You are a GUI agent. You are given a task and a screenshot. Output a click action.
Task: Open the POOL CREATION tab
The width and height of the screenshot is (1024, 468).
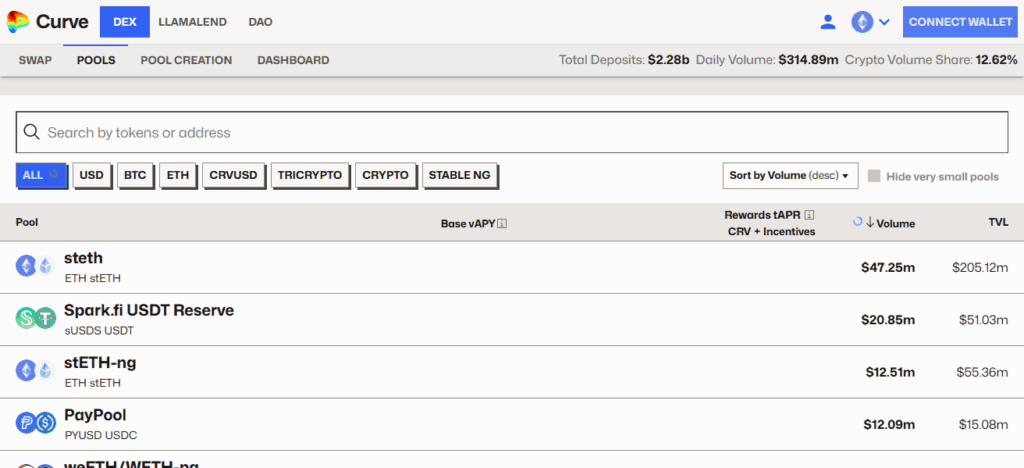point(186,60)
